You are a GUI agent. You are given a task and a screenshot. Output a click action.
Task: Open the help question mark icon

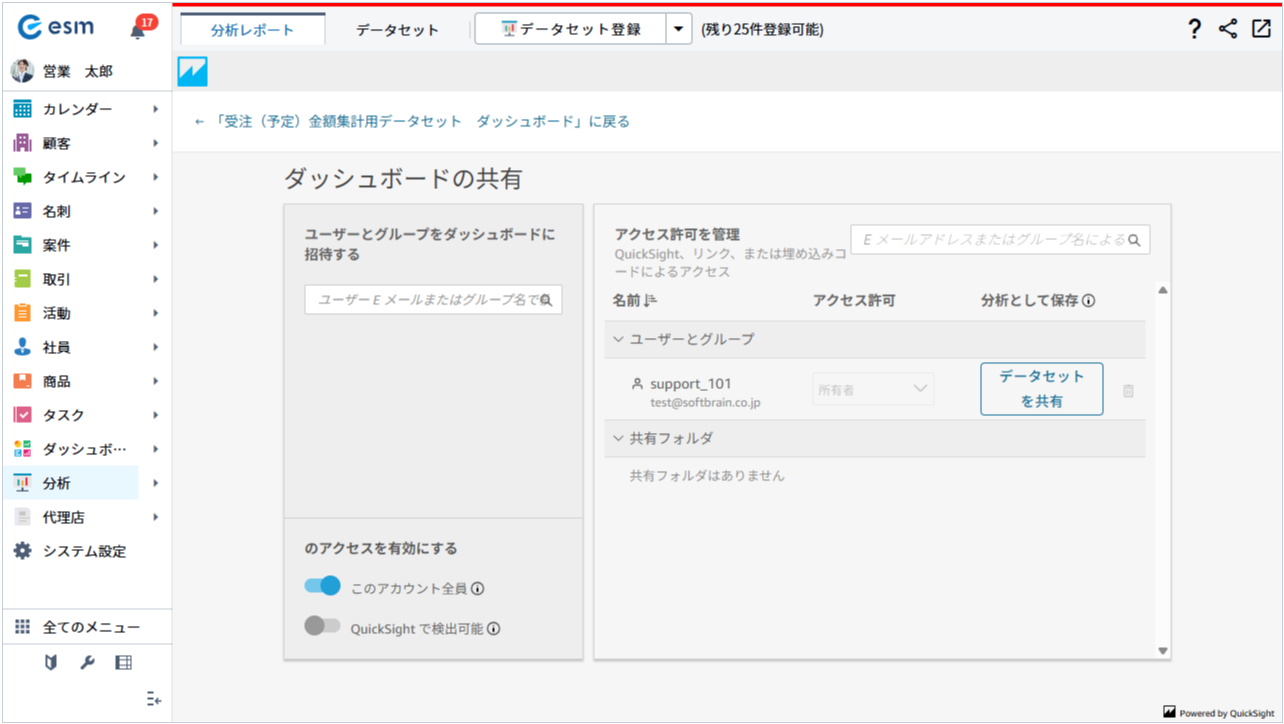point(1194,29)
